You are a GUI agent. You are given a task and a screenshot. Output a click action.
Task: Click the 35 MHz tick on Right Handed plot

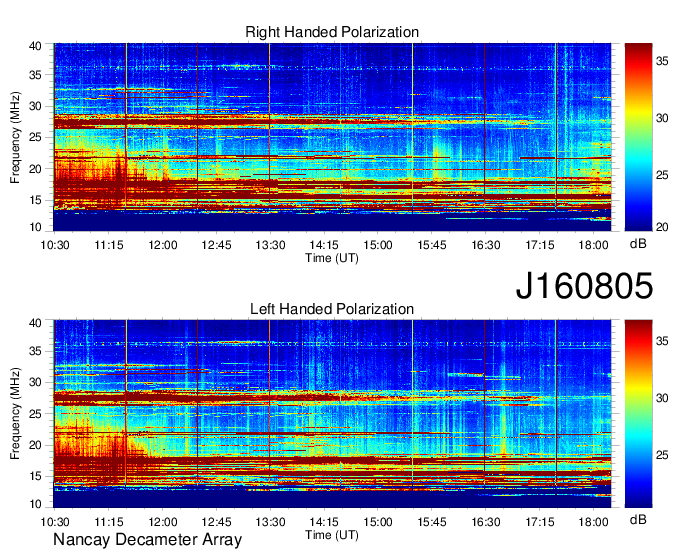36,75
